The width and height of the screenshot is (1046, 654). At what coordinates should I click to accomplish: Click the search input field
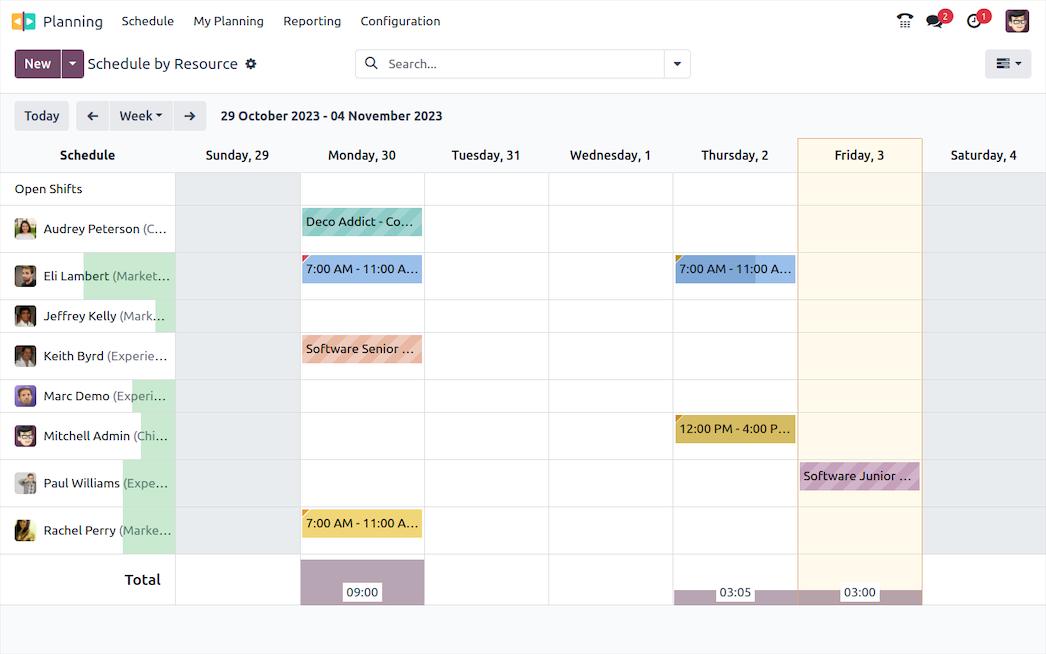(x=520, y=64)
